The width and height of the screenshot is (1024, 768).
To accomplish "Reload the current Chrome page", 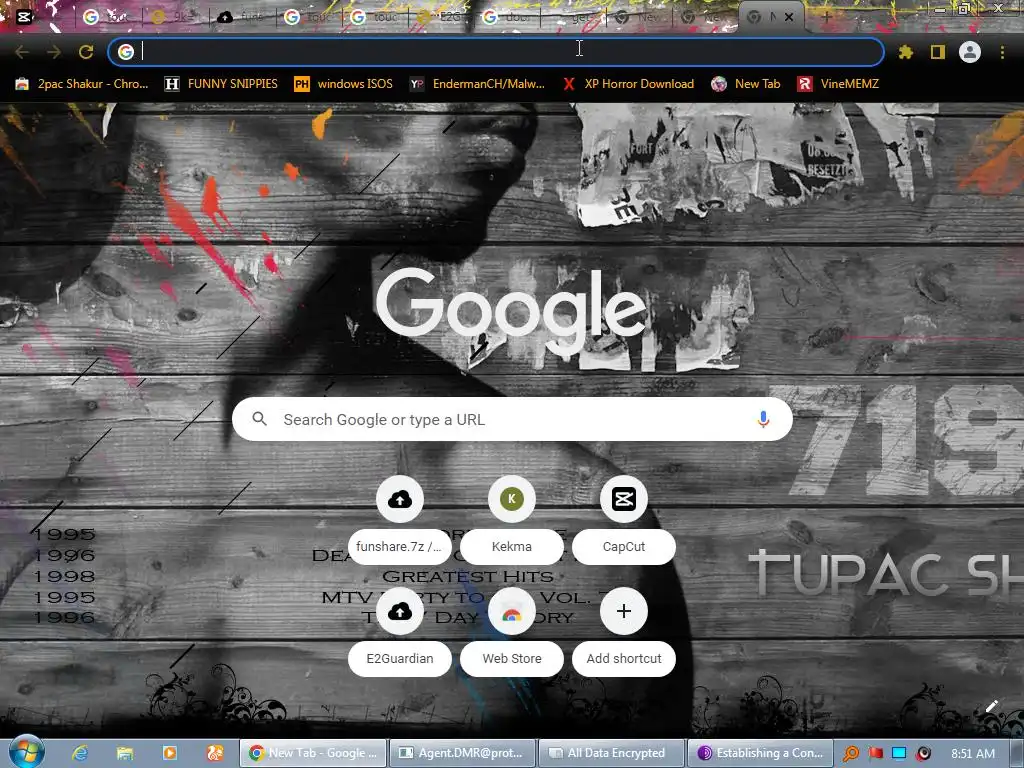I will pos(86,52).
